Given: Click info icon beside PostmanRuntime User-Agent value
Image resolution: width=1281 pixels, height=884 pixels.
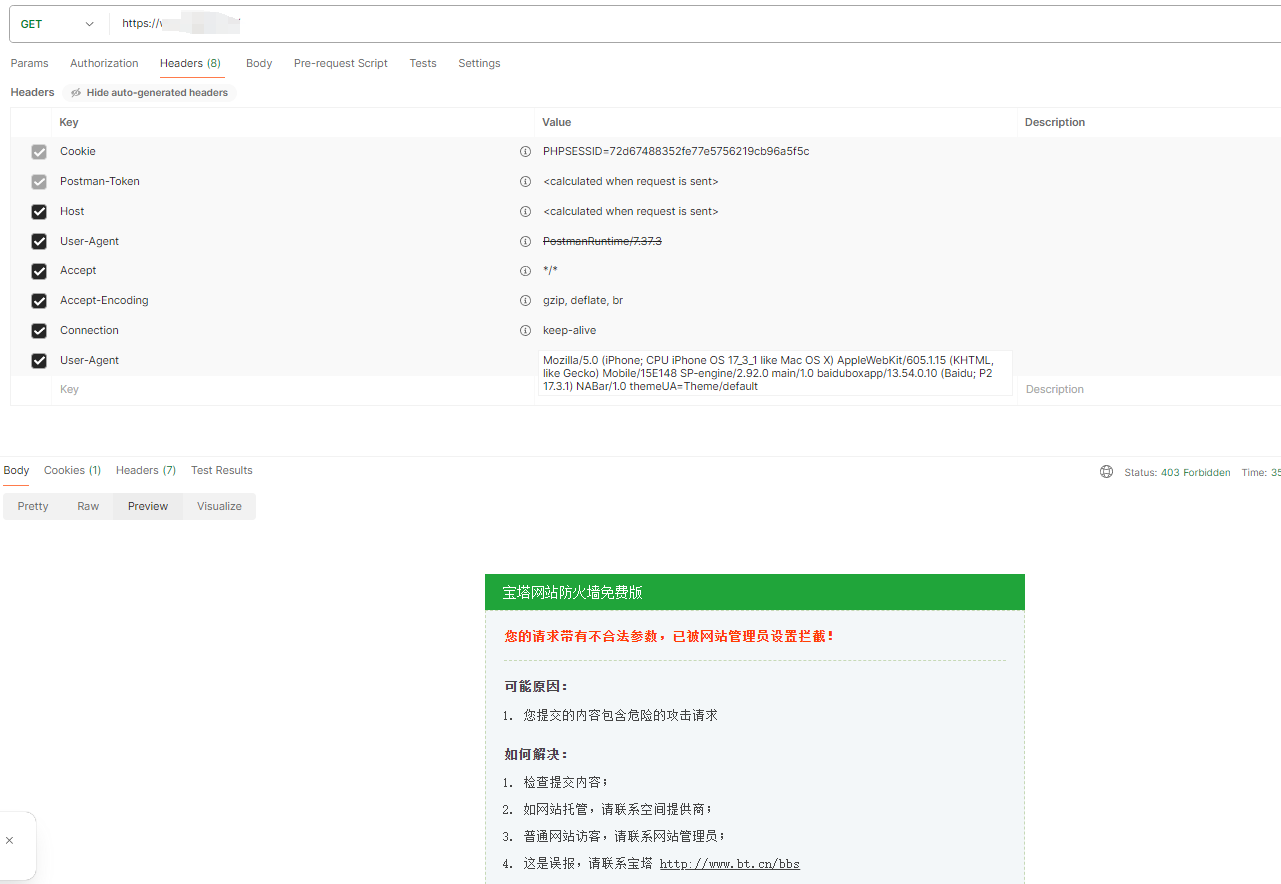Looking at the screenshot, I should point(525,242).
